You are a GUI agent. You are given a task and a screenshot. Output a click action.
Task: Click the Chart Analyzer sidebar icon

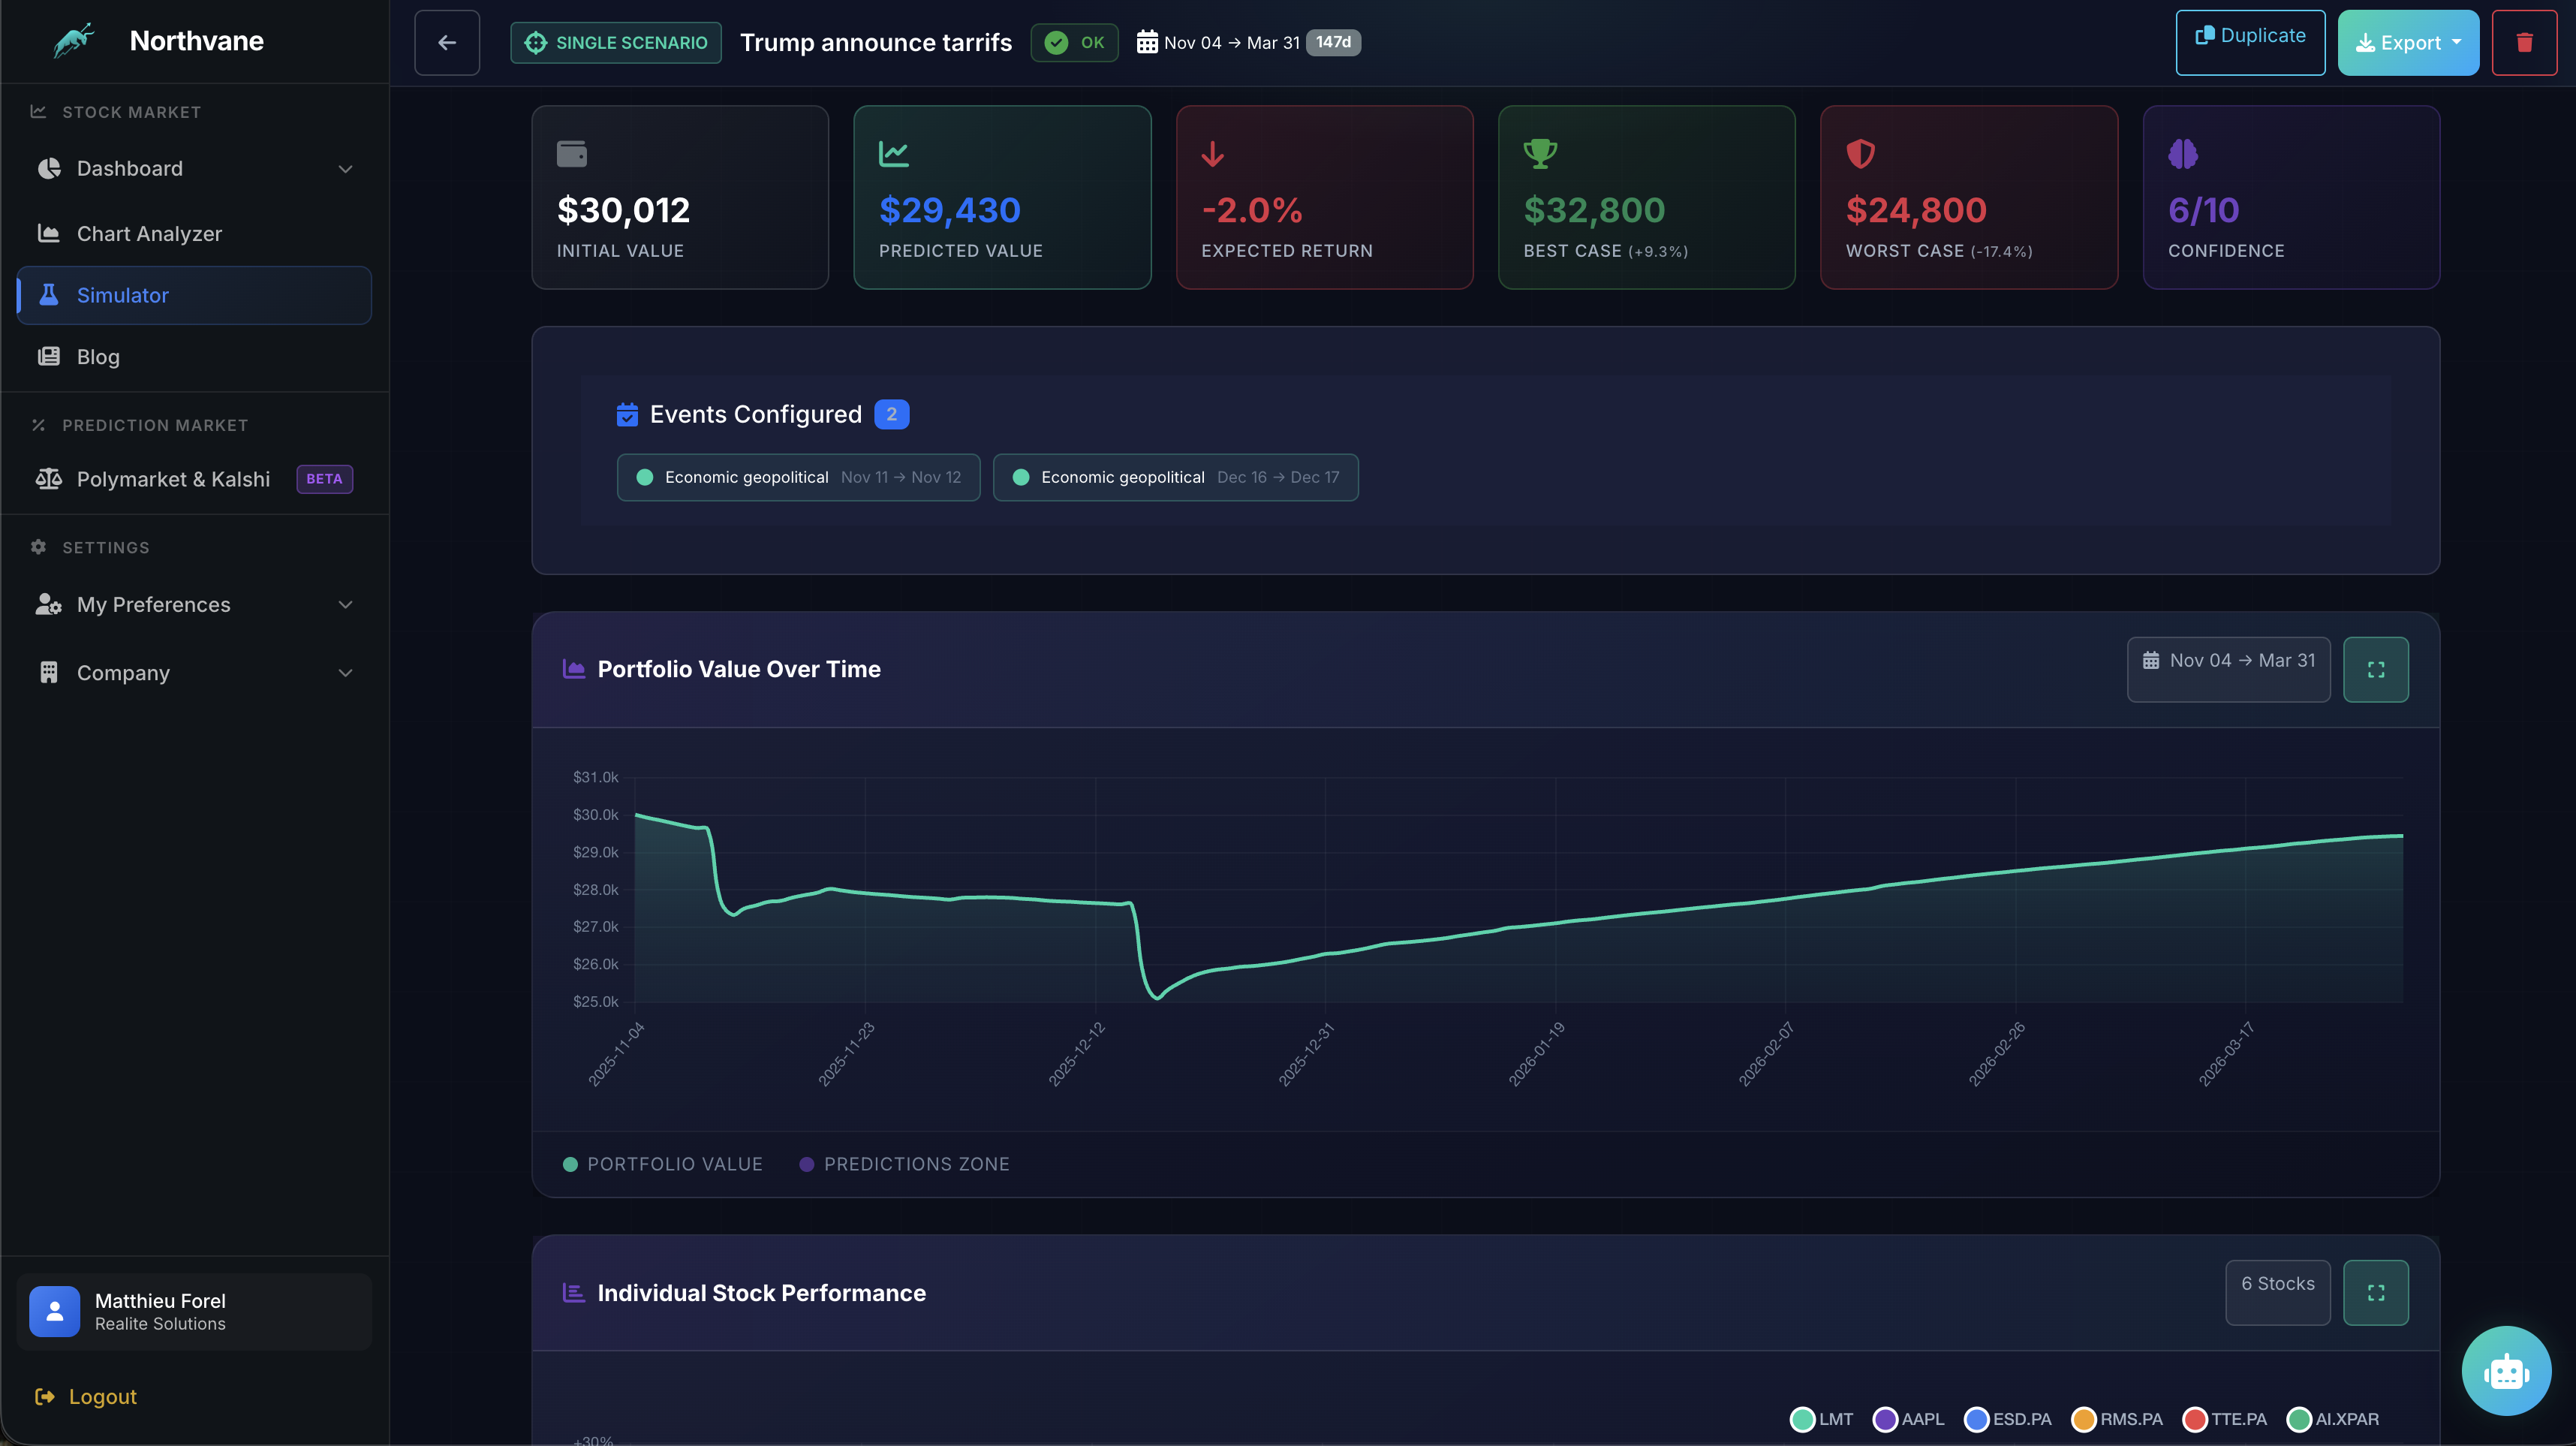pyautogui.click(x=48, y=233)
